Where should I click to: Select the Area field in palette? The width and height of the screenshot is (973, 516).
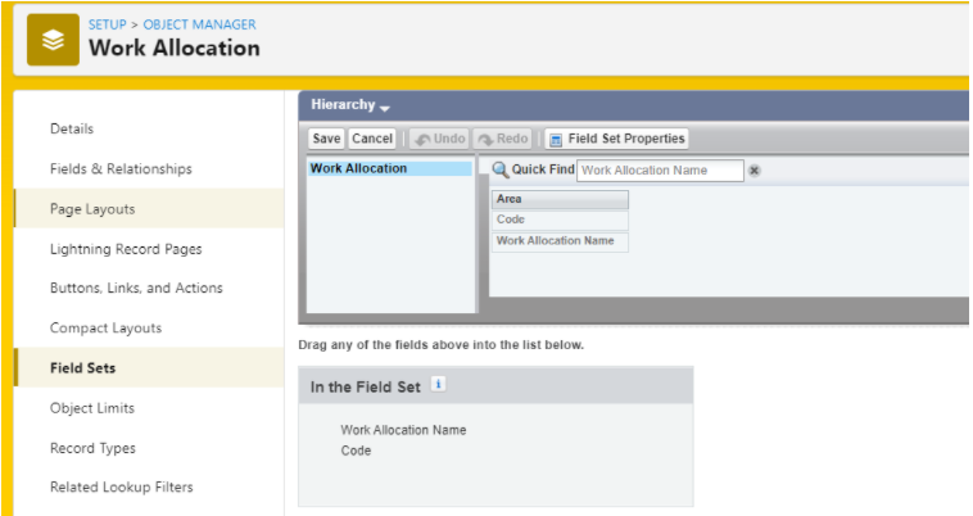coord(559,199)
